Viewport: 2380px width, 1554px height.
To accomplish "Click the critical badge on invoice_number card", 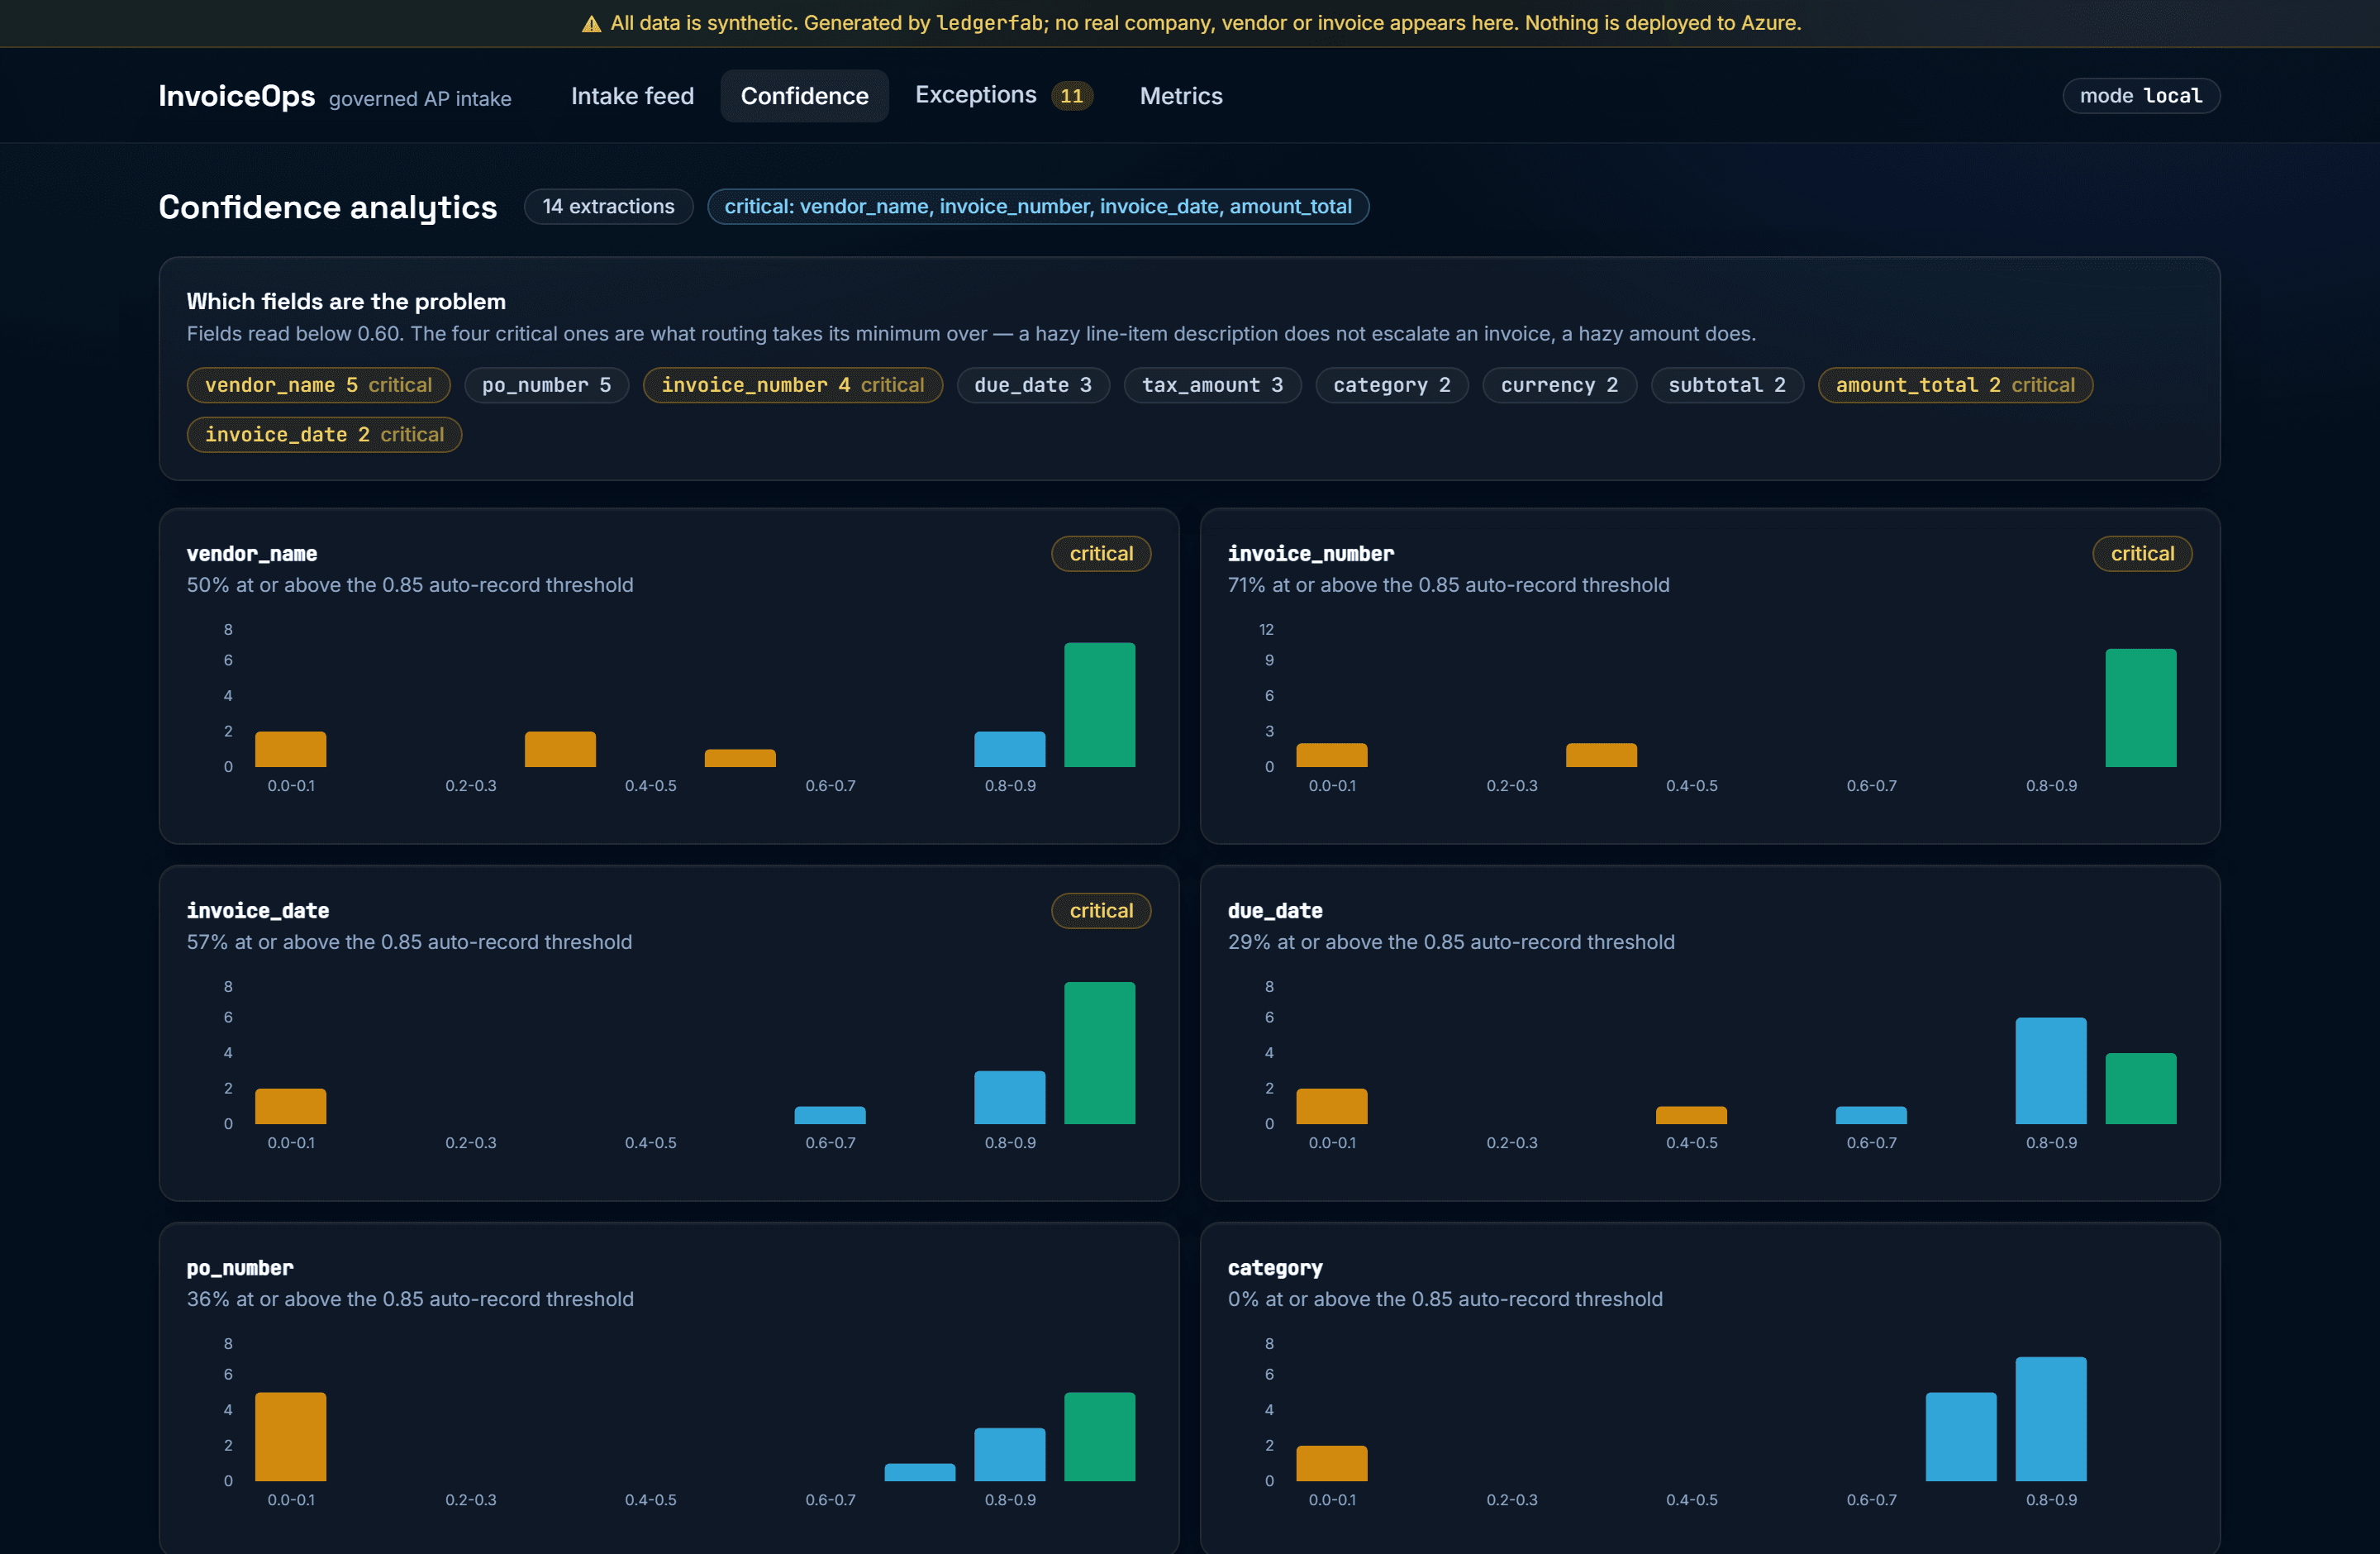I will 2142,554.
